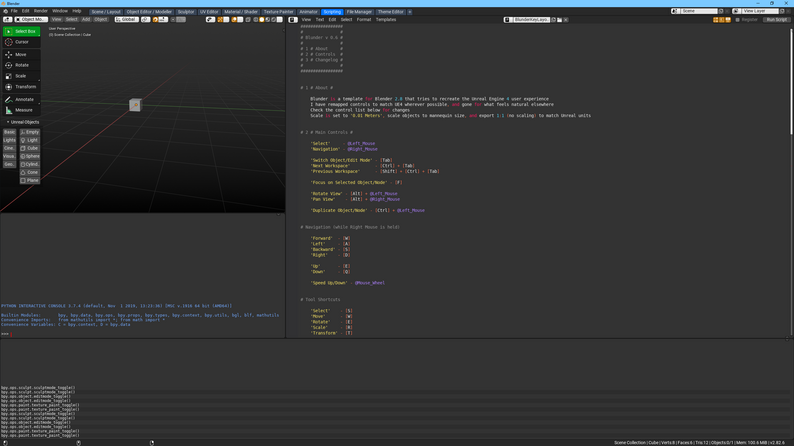Select the Basic category in Unreal Objects
Viewport: 794px width, 446px height.
[9, 132]
